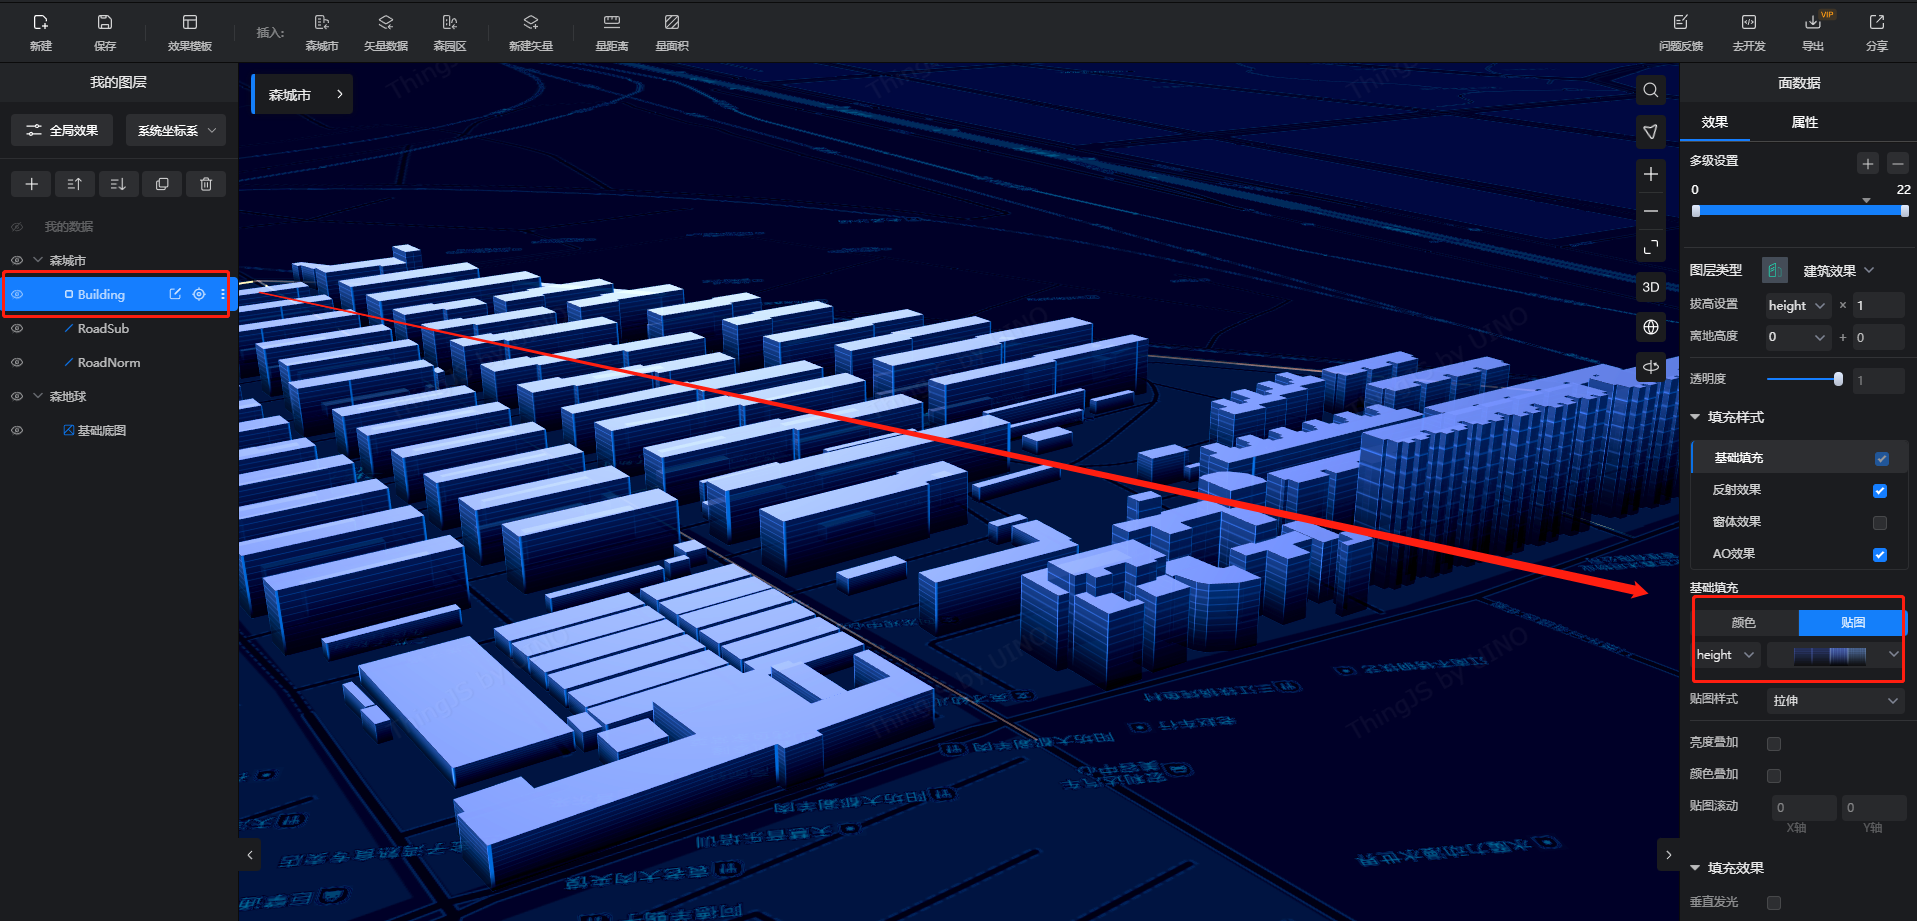Image resolution: width=1917 pixels, height=921 pixels.
Task: Open the 系统坐标系 dropdown
Action: pyautogui.click(x=176, y=131)
